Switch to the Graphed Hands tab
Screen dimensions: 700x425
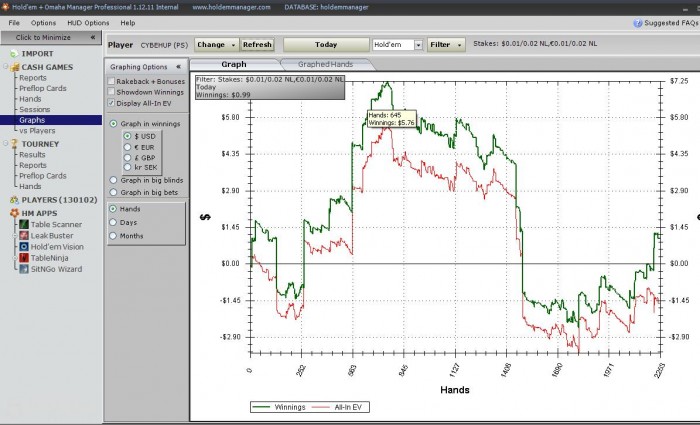coord(325,64)
